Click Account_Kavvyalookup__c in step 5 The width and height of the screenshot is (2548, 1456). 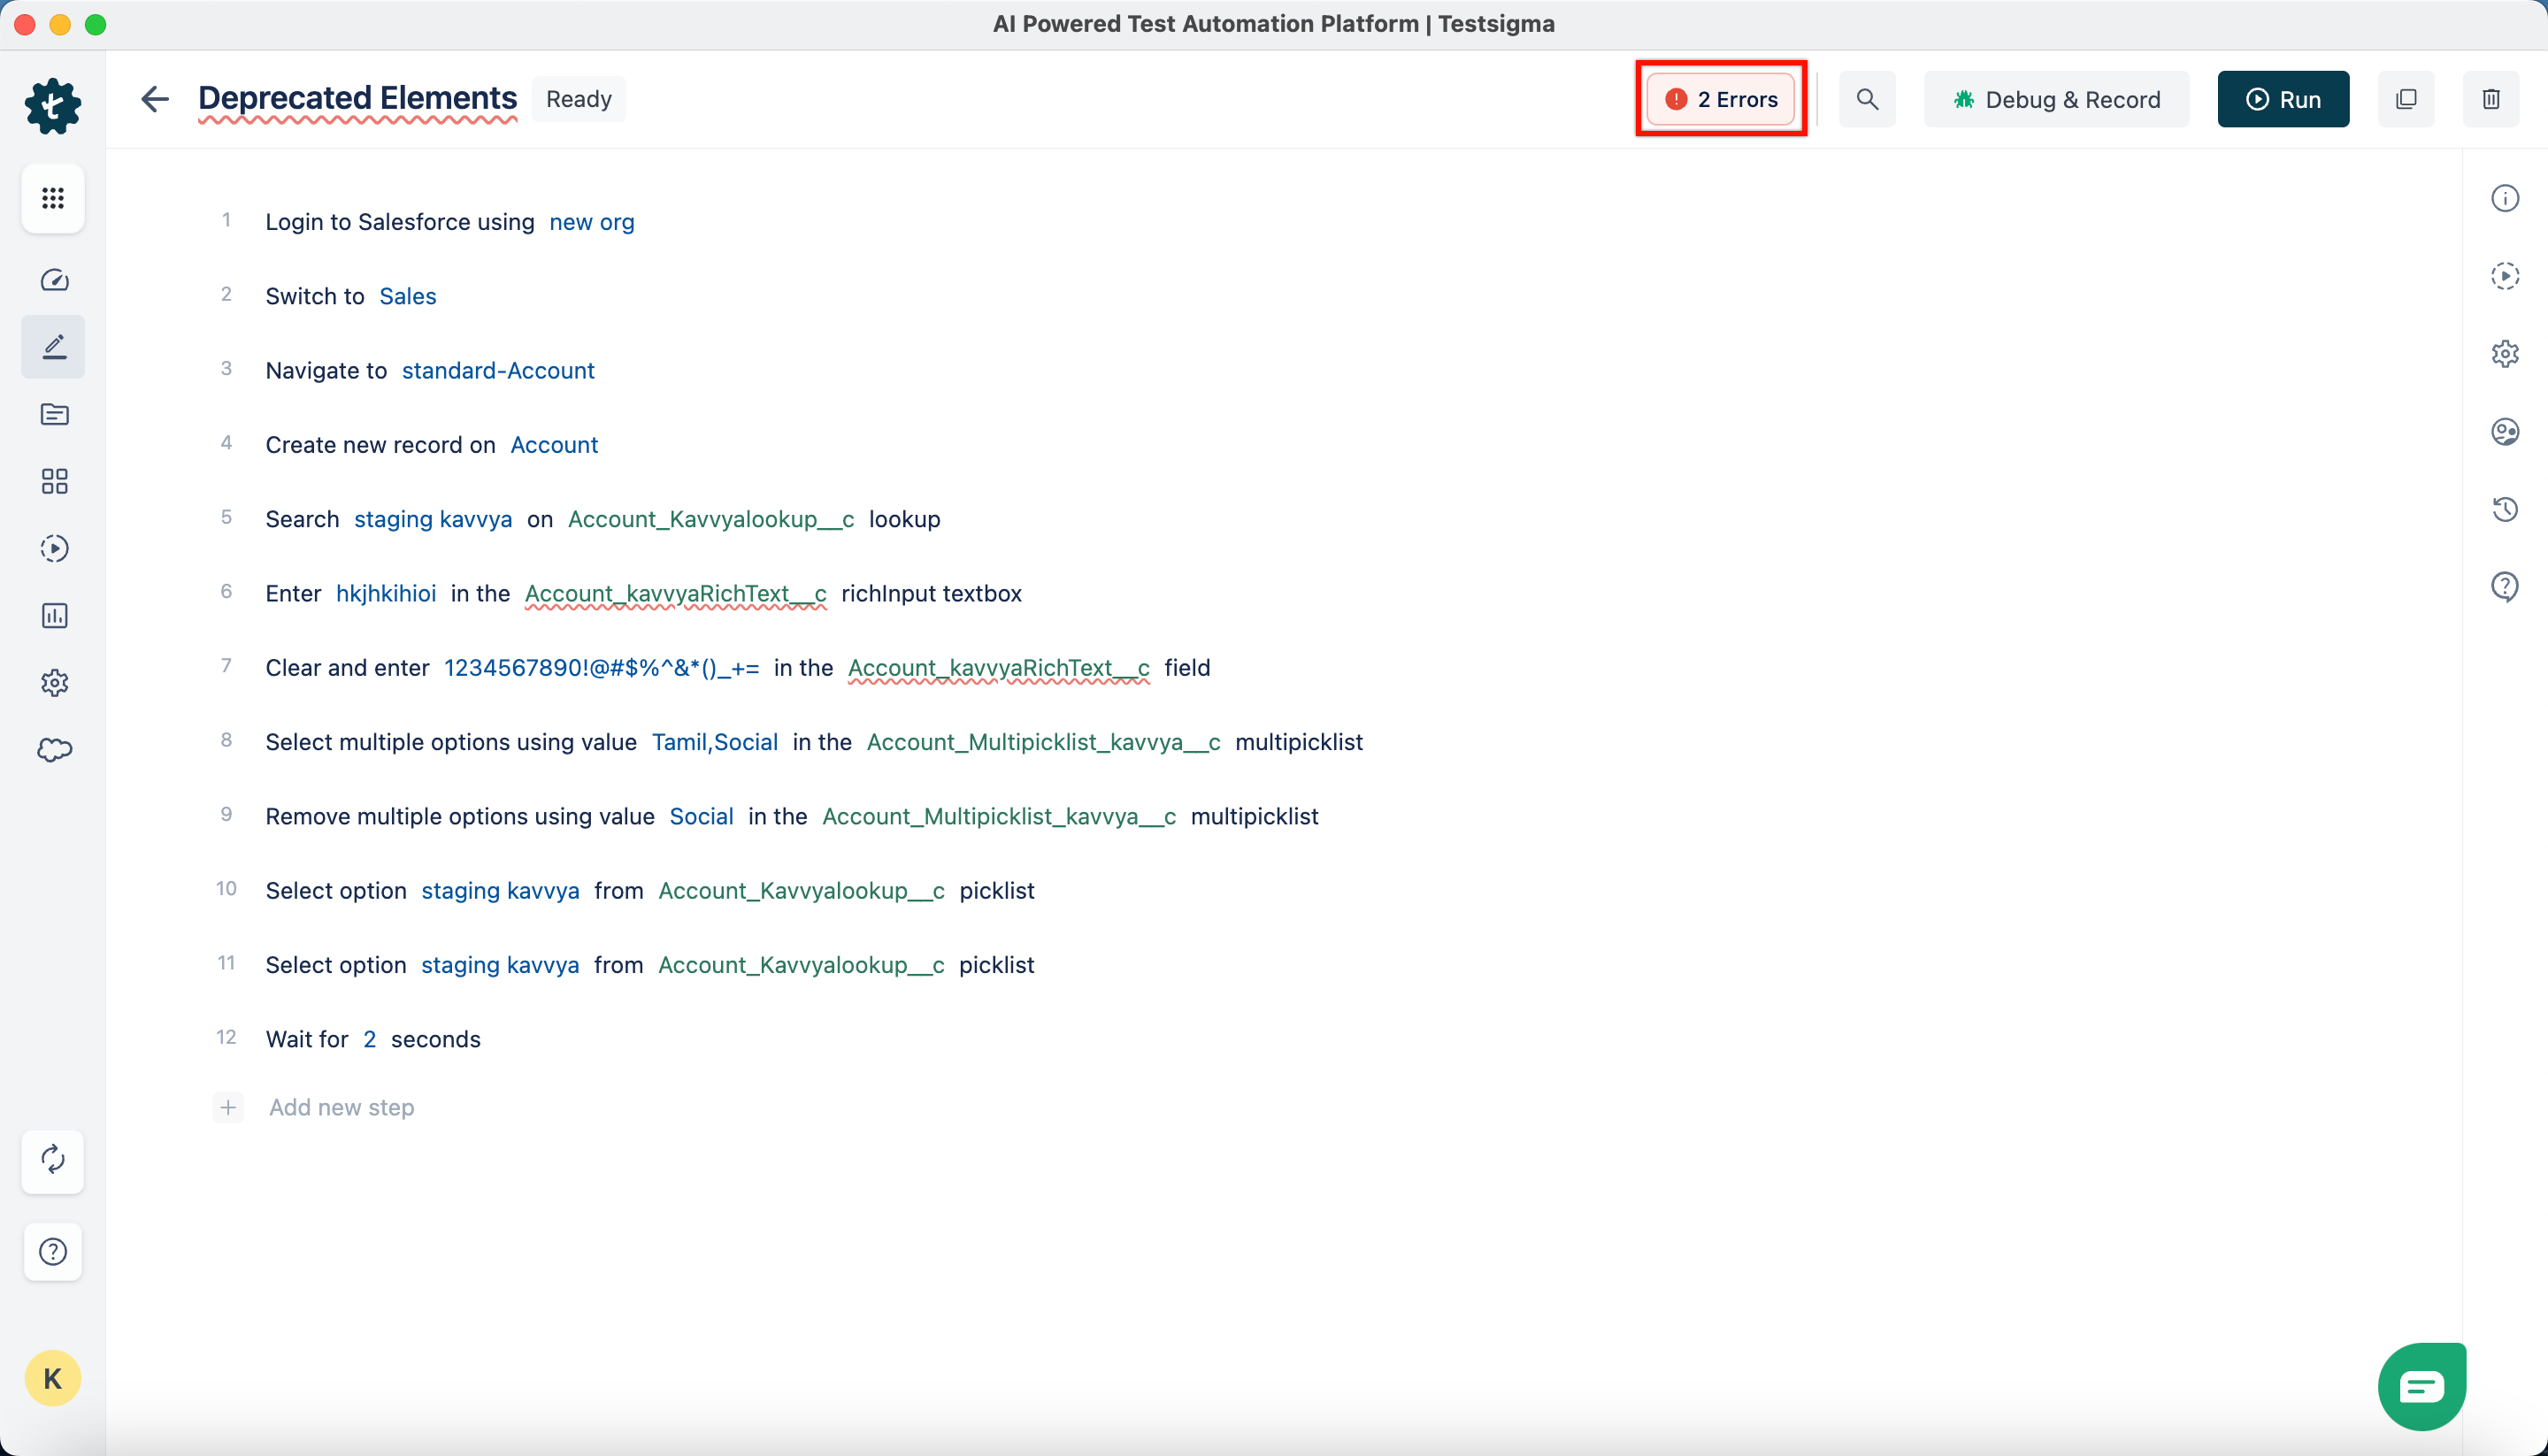coord(711,519)
